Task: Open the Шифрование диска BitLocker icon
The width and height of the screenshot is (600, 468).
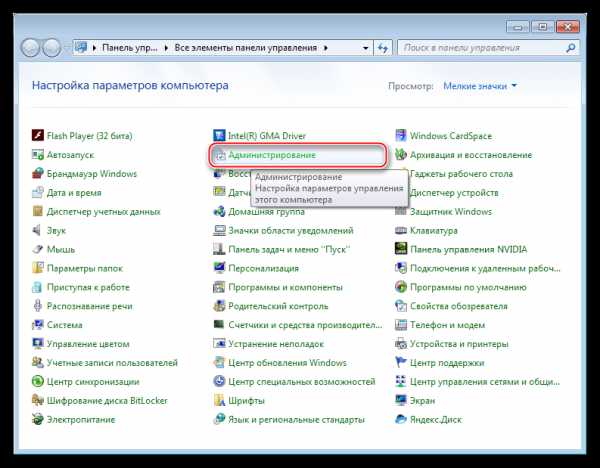Action: (38, 400)
